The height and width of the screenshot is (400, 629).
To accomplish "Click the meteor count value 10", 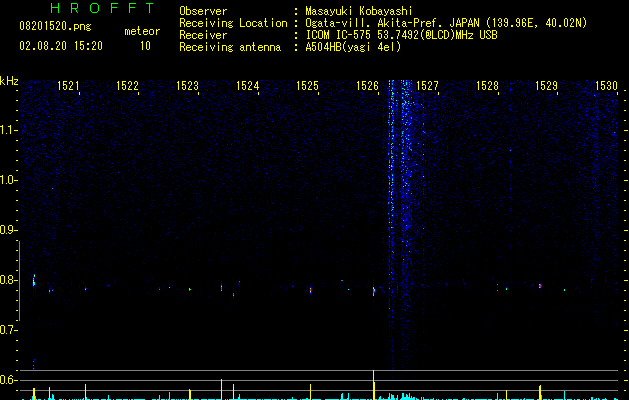I will point(145,46).
